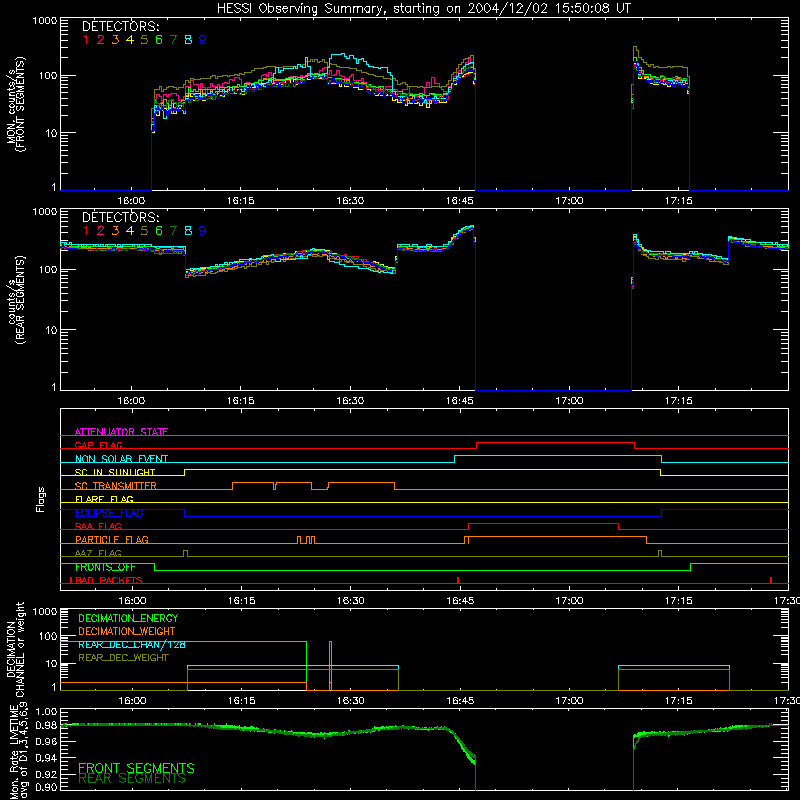Select magenta detector 2 in rear segments legend

[x=101, y=231]
